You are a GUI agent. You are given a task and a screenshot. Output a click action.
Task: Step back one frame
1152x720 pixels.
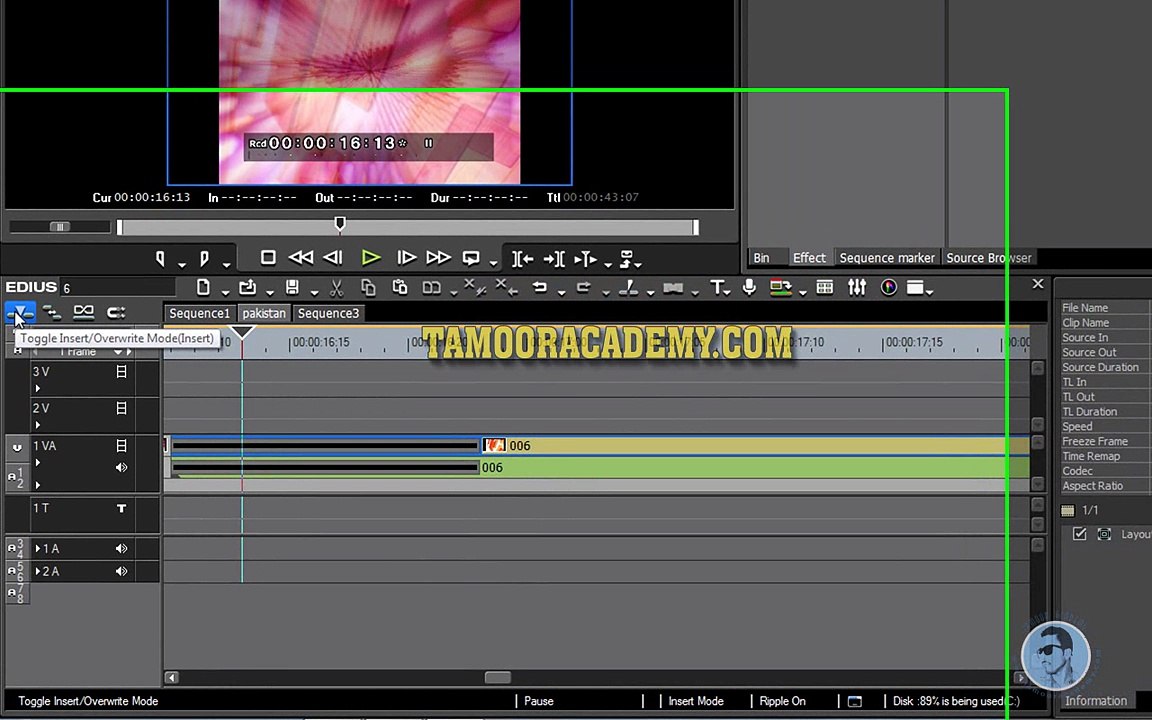[x=334, y=258]
